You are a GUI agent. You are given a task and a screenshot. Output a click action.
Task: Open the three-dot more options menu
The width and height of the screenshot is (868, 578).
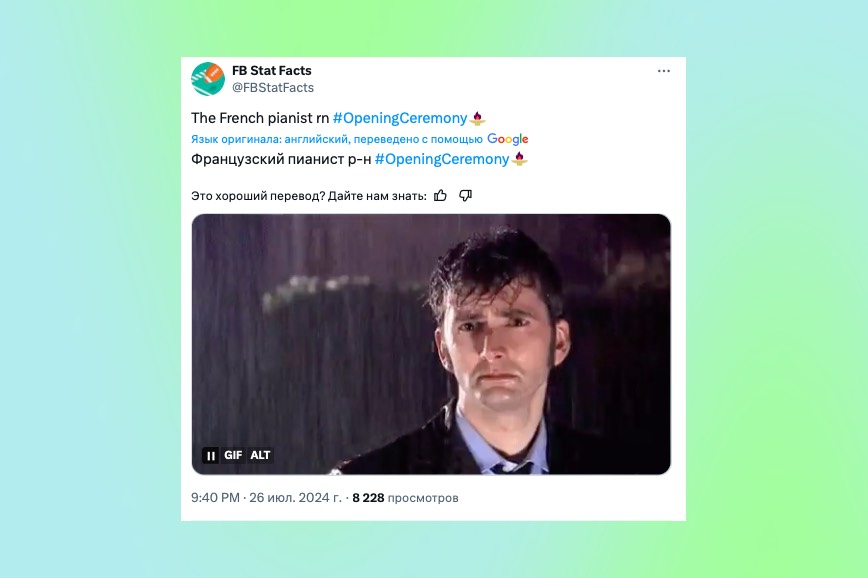(664, 71)
